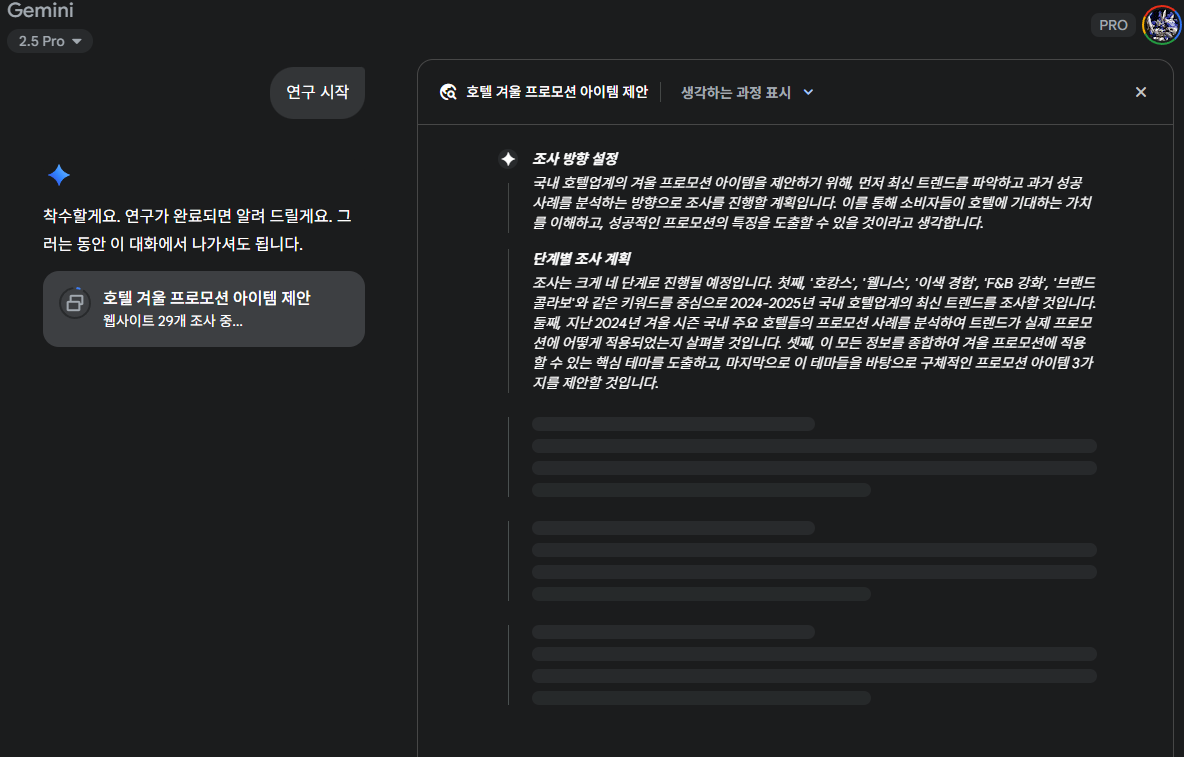The image size is (1184, 757).
Task: Click the white sparkle icon by 조사 방향 설정
Action: tap(508, 158)
